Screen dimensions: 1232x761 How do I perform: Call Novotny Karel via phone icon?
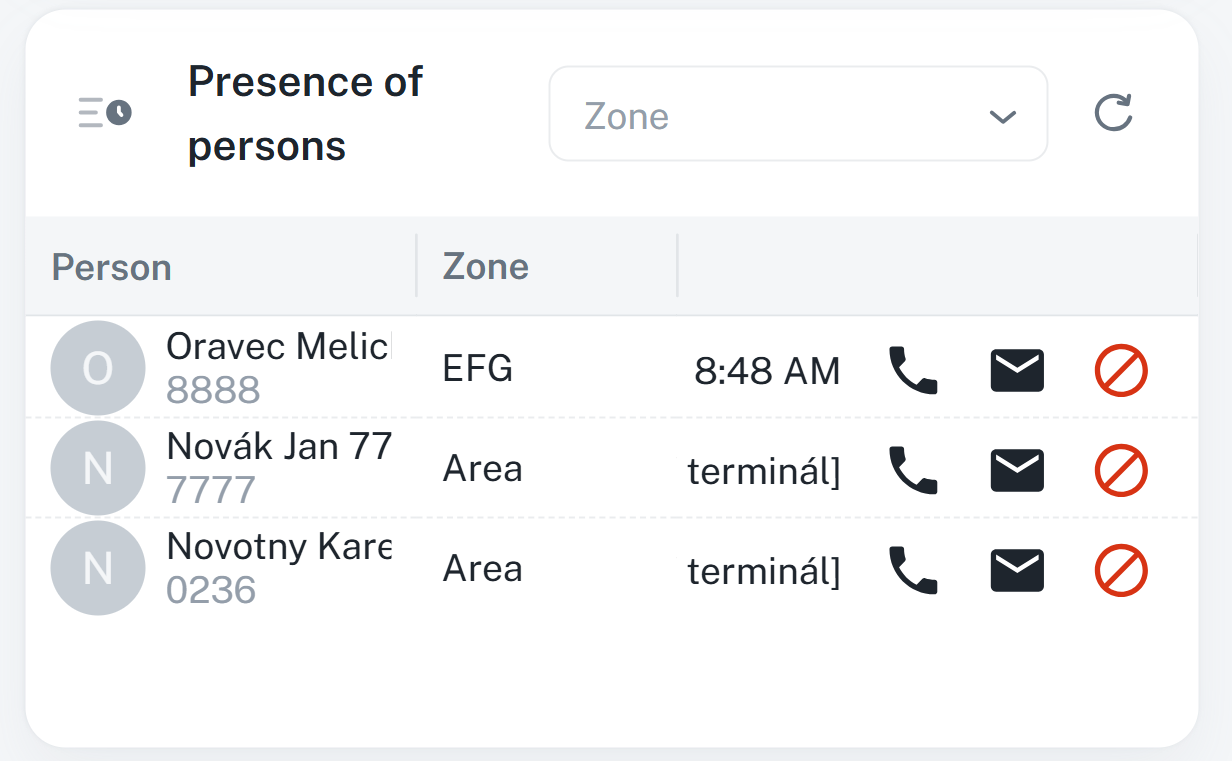coord(913,570)
